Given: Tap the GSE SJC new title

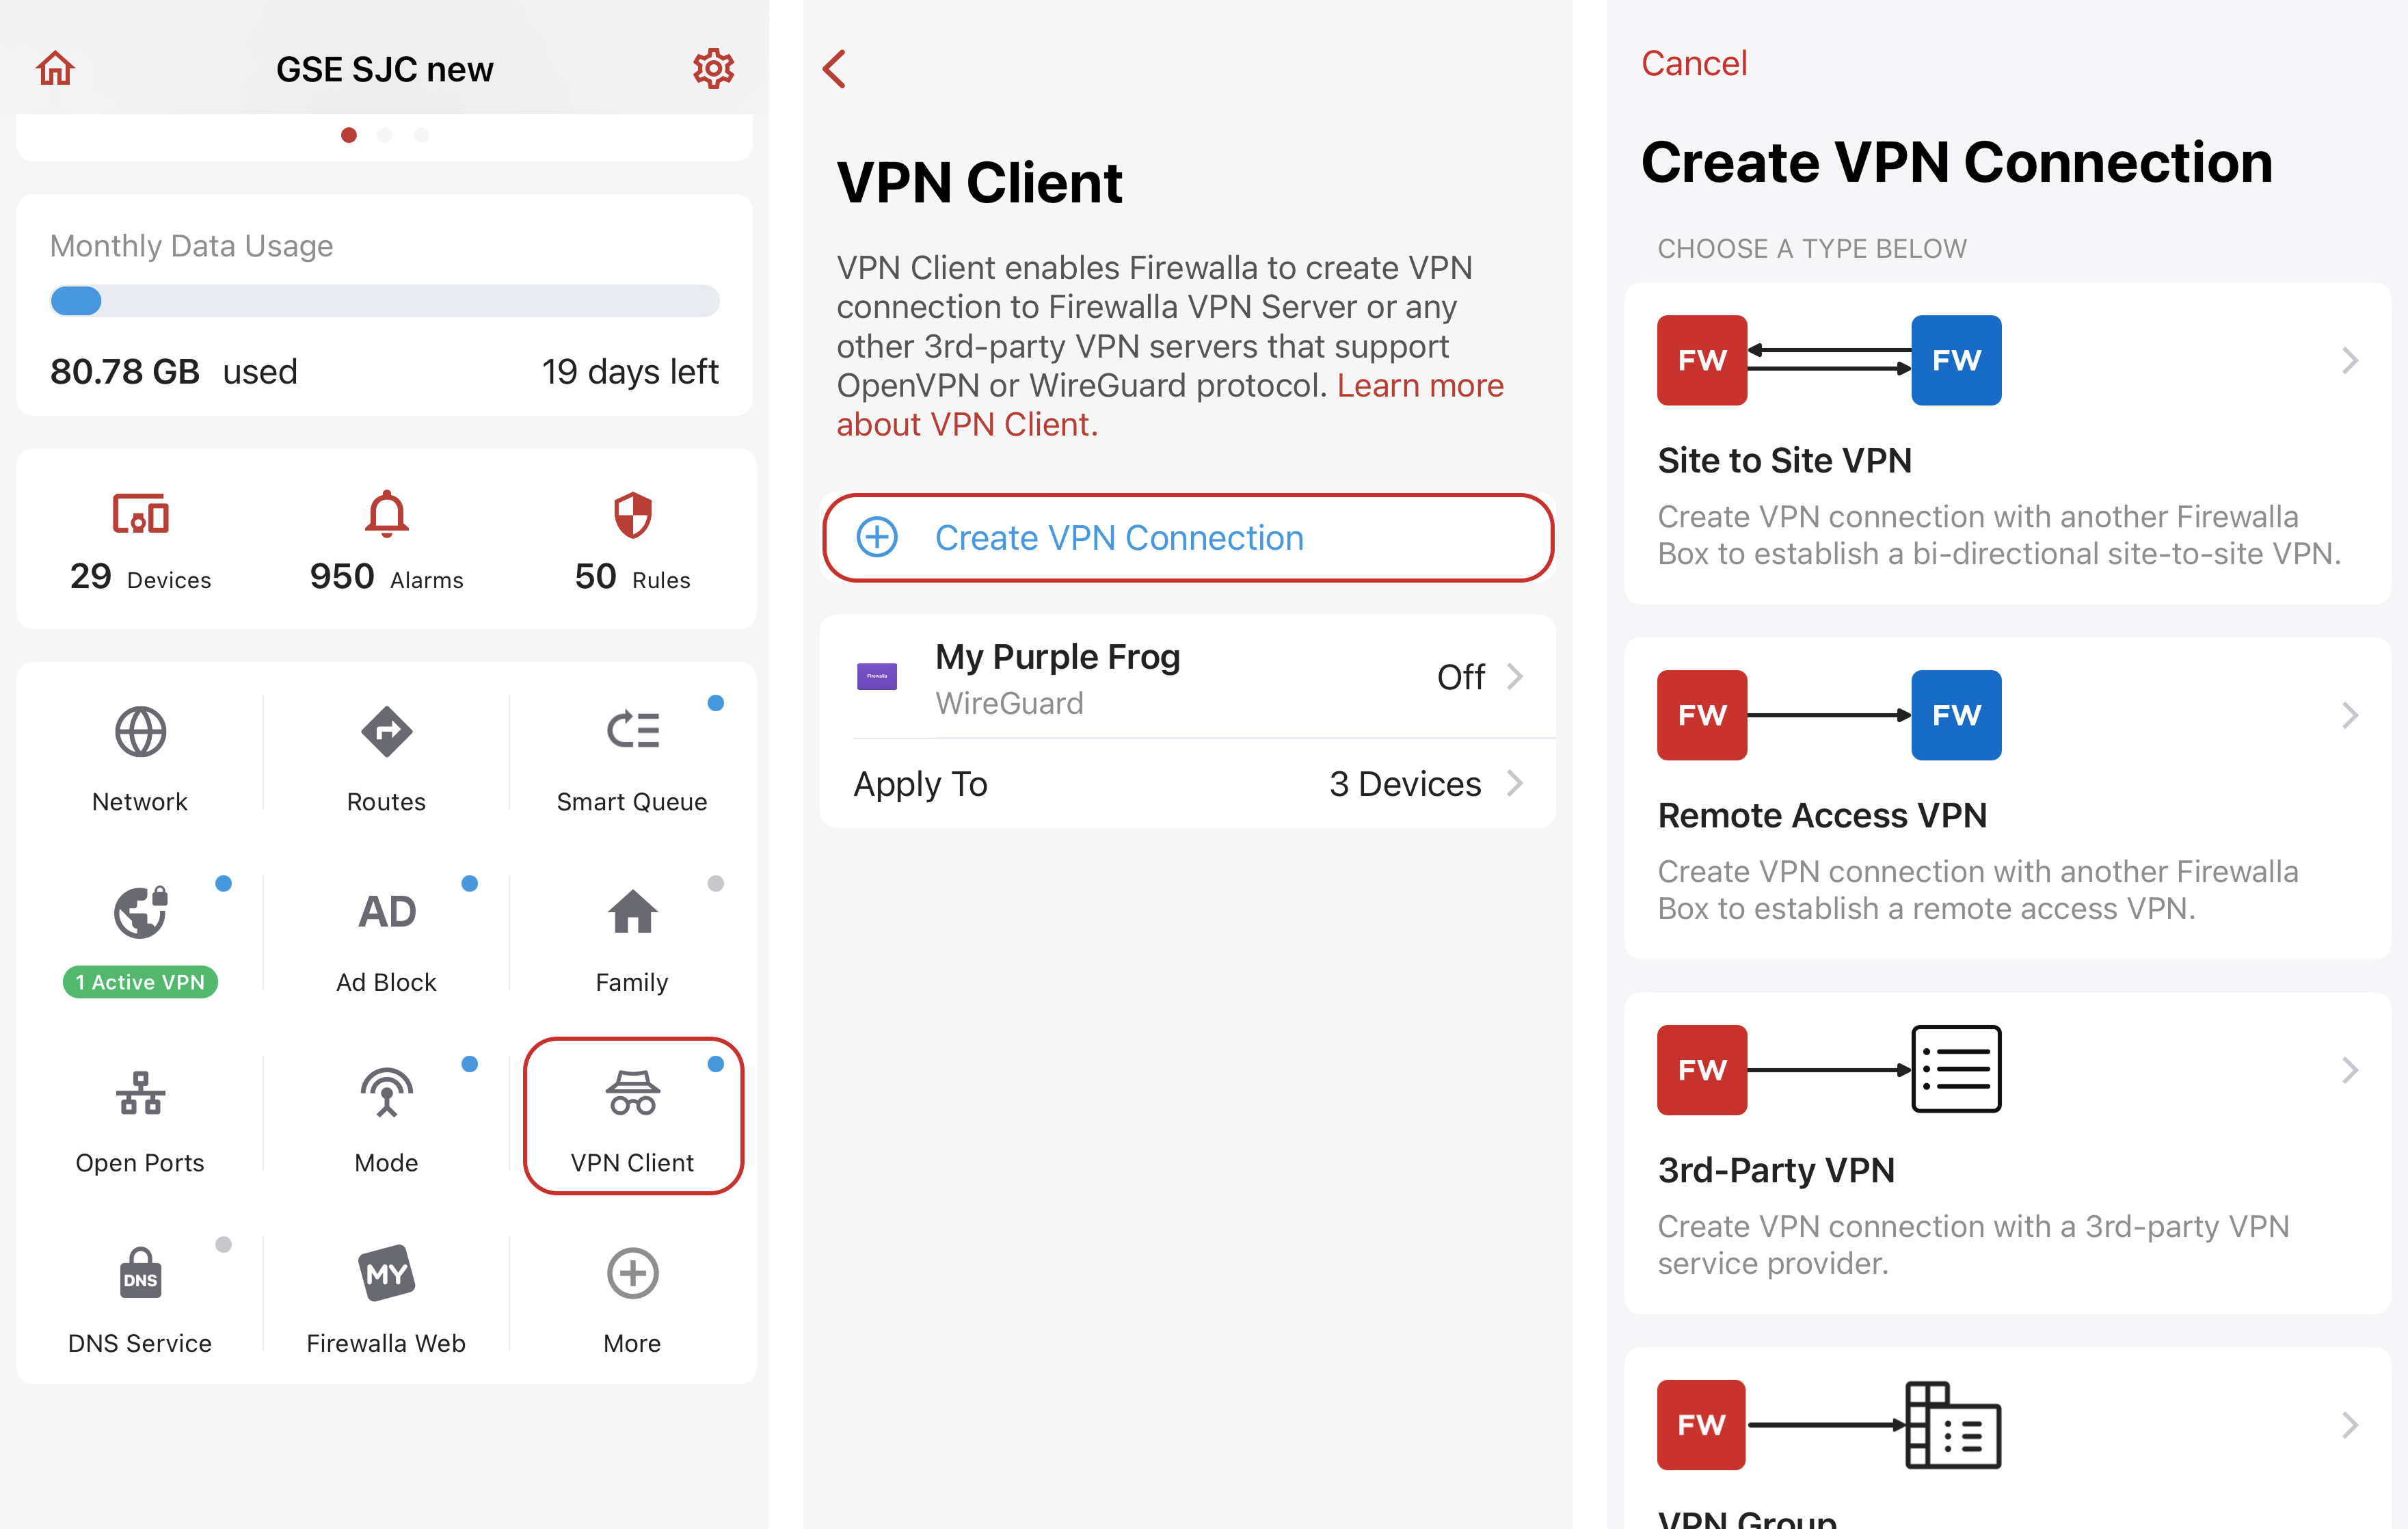Looking at the screenshot, I should point(385,69).
